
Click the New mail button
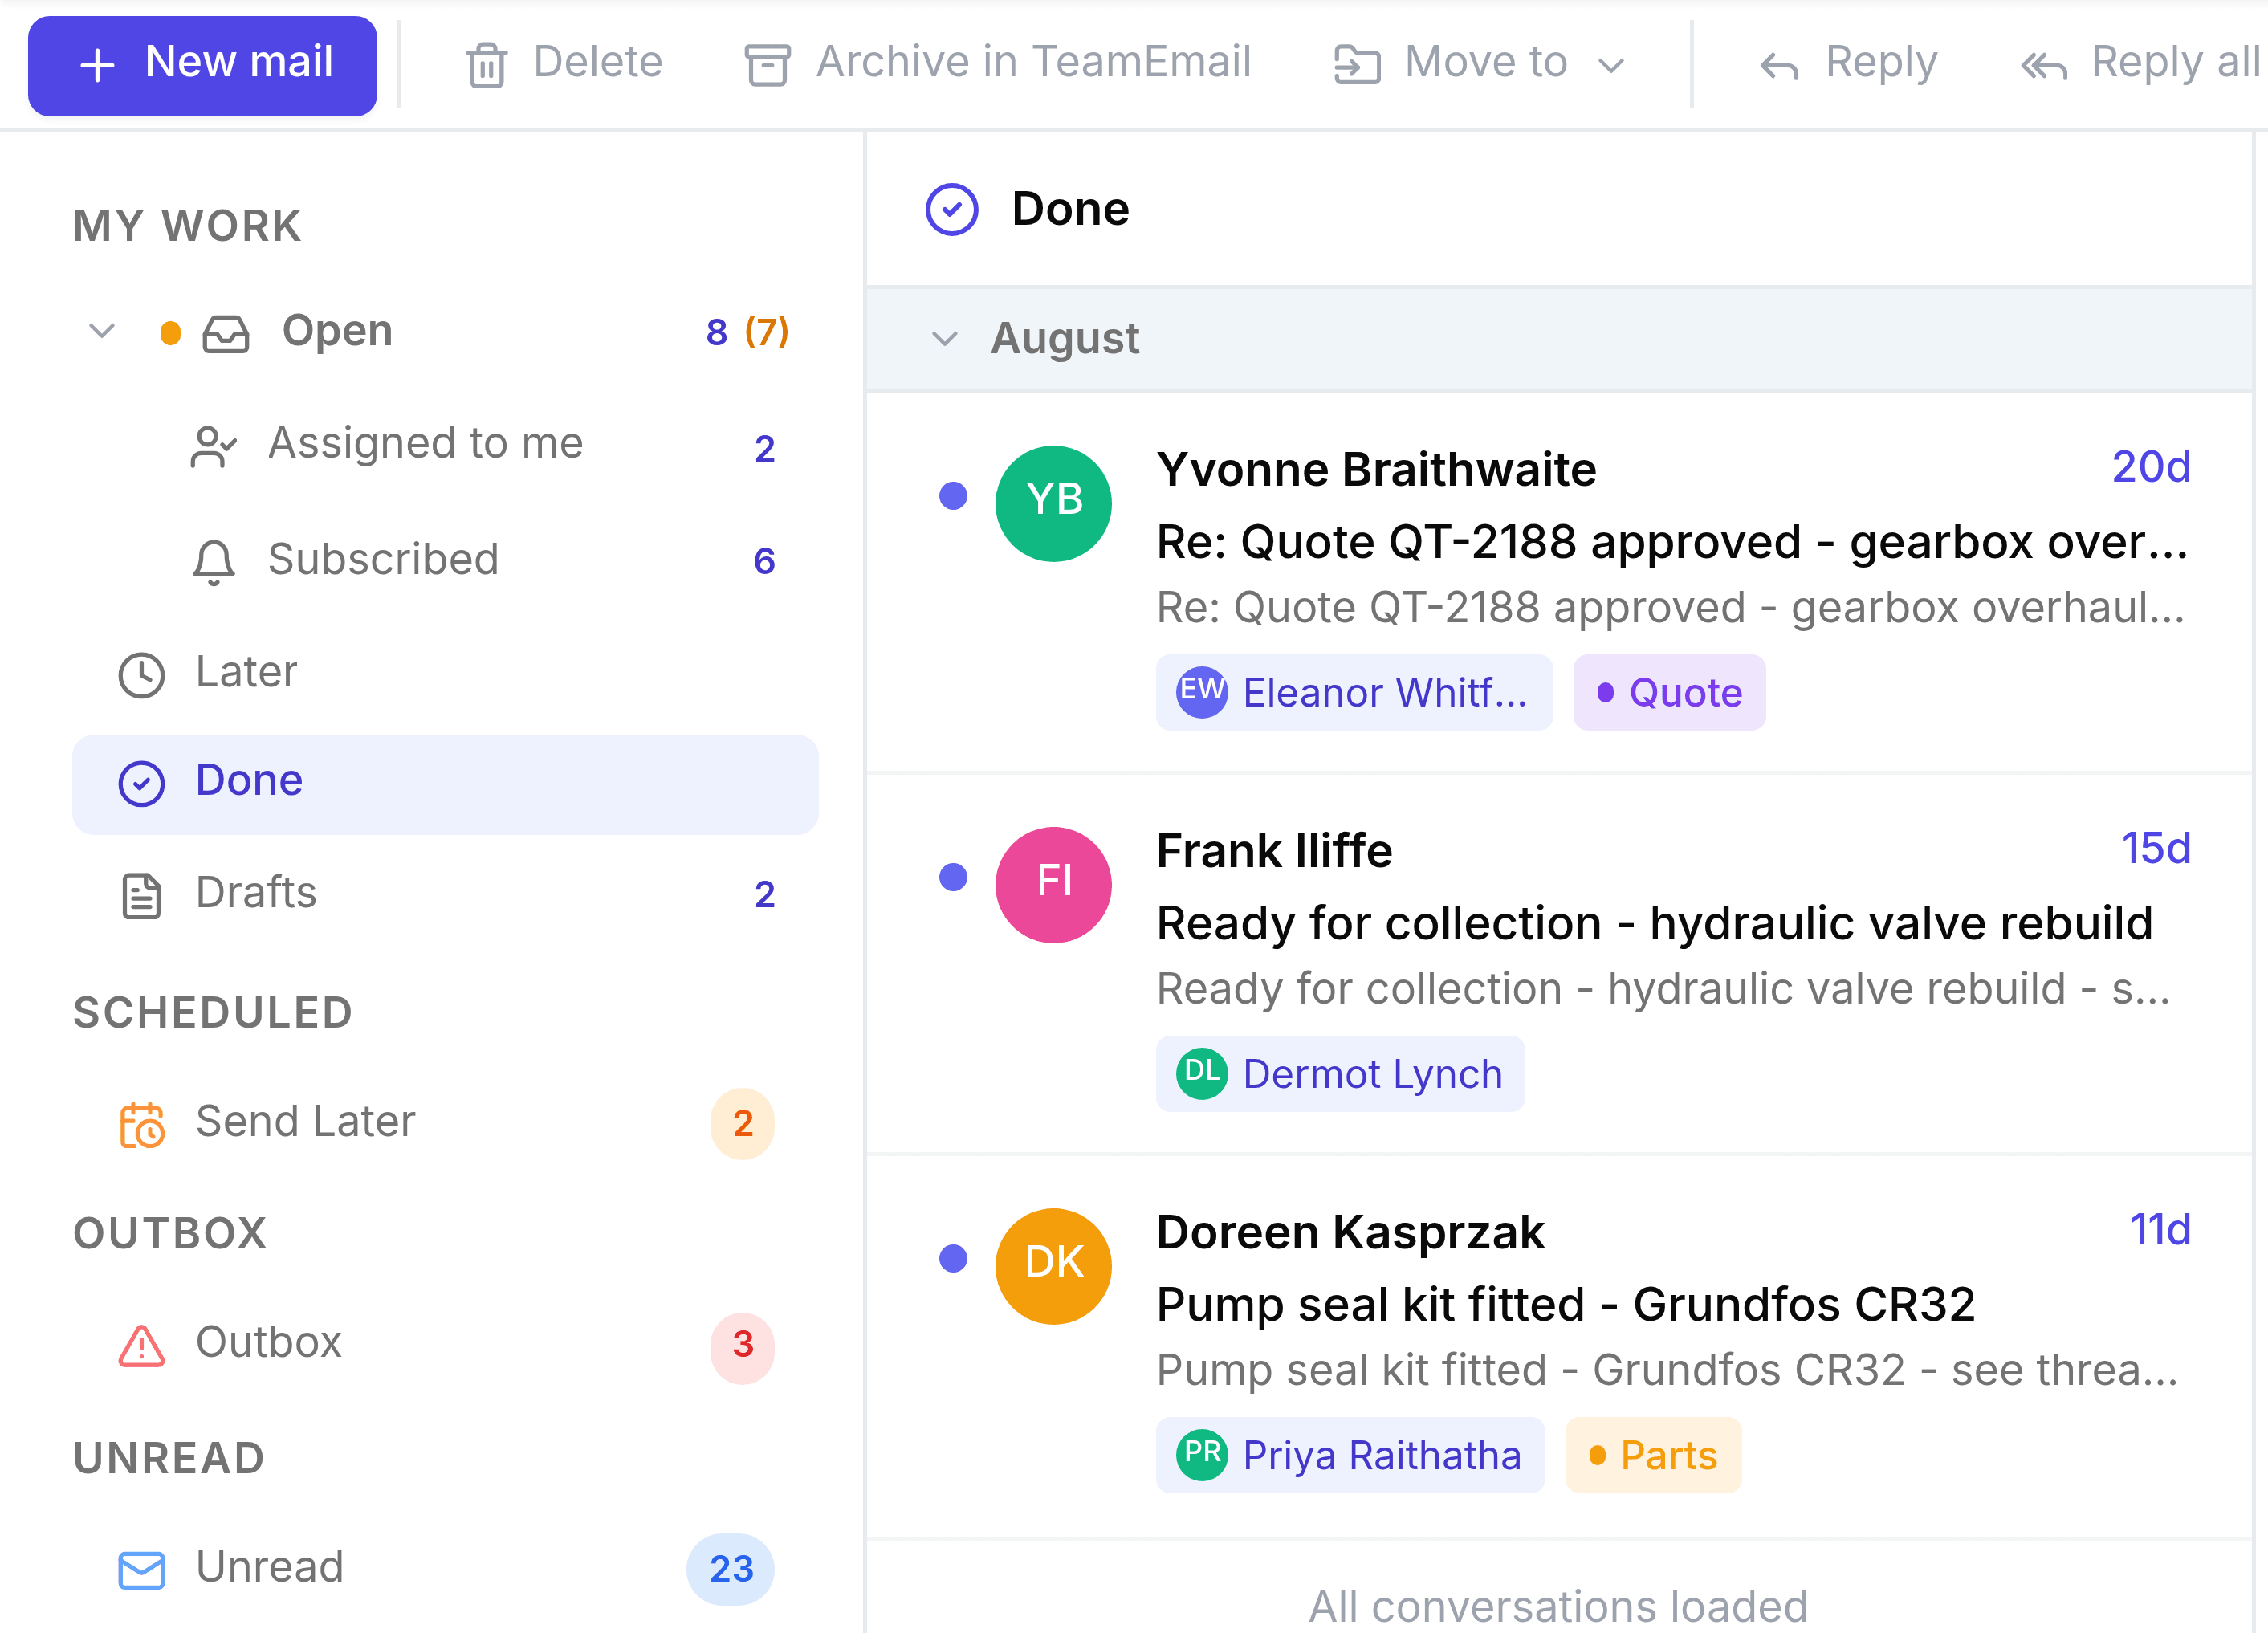(202, 64)
